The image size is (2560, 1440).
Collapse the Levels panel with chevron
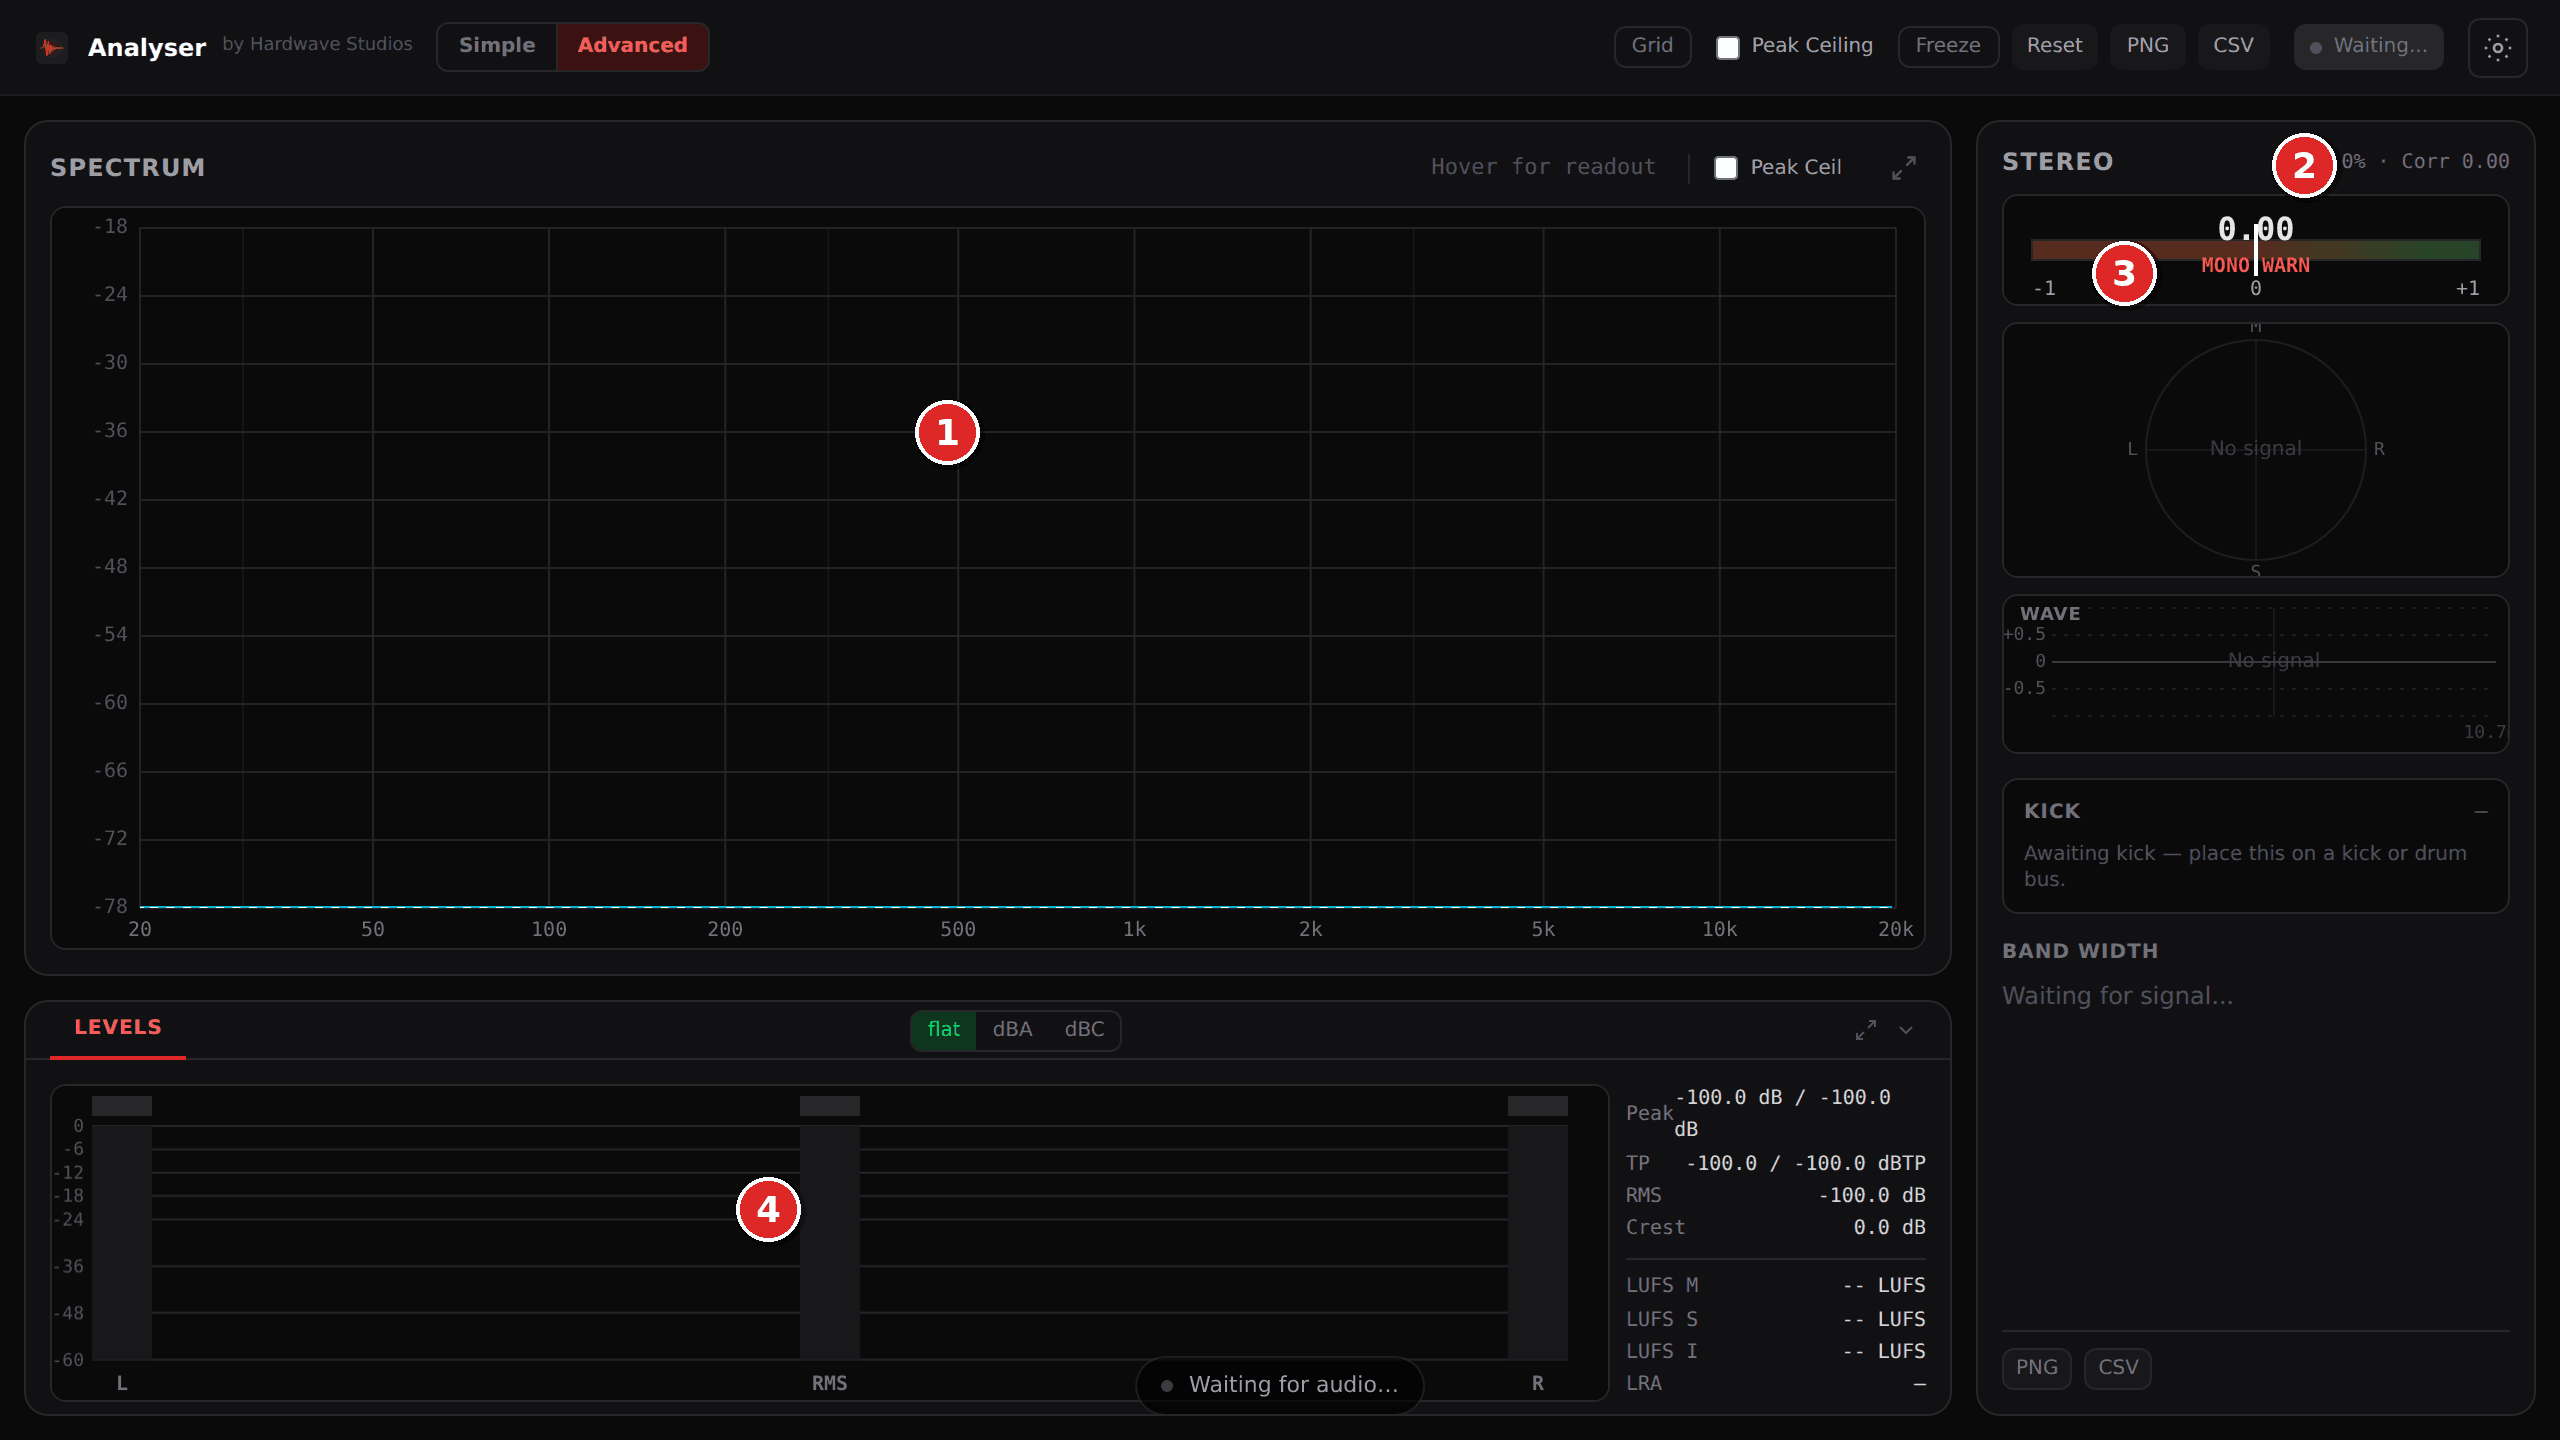coord(1906,1030)
